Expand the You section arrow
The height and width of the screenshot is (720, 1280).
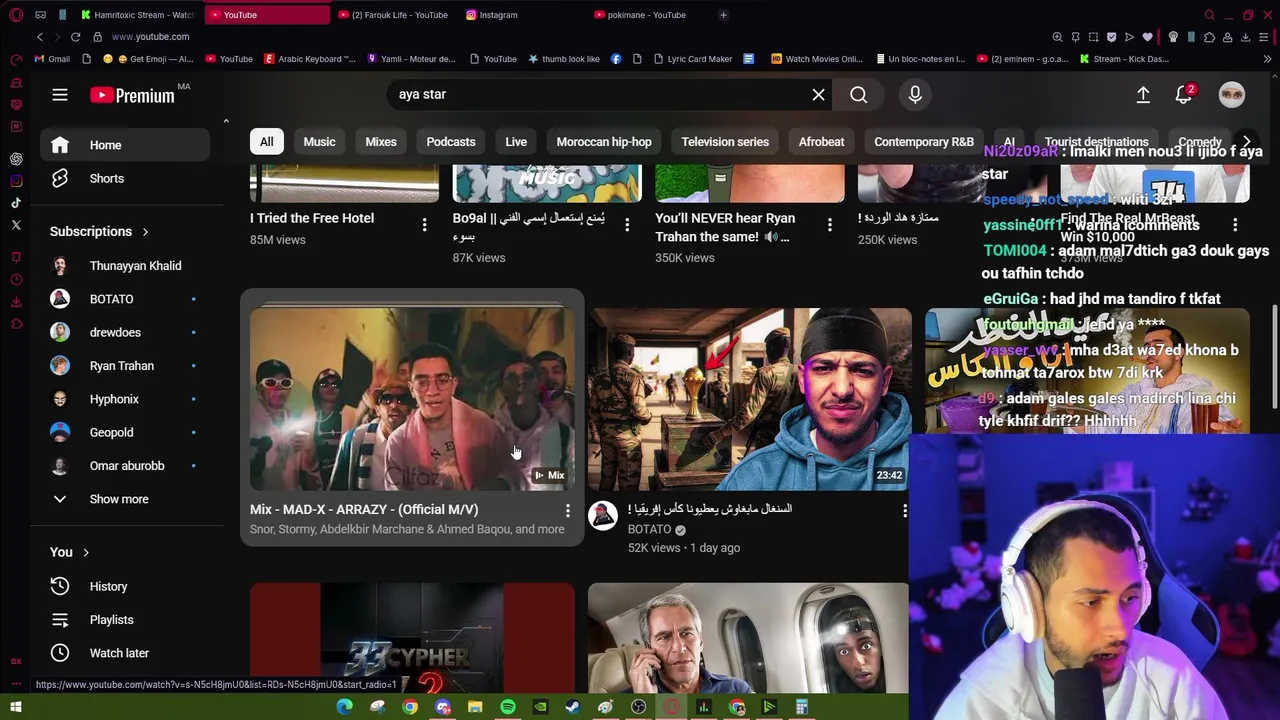86,552
